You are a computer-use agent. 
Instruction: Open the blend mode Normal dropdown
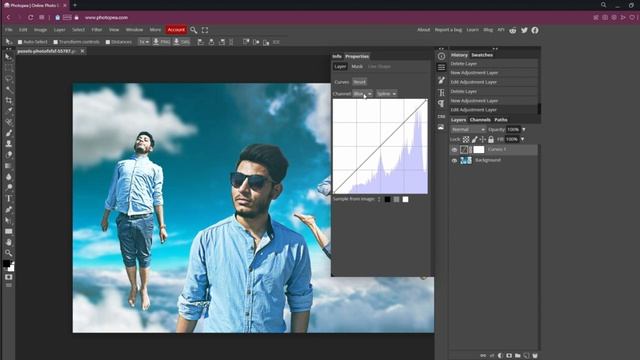click(x=468, y=129)
